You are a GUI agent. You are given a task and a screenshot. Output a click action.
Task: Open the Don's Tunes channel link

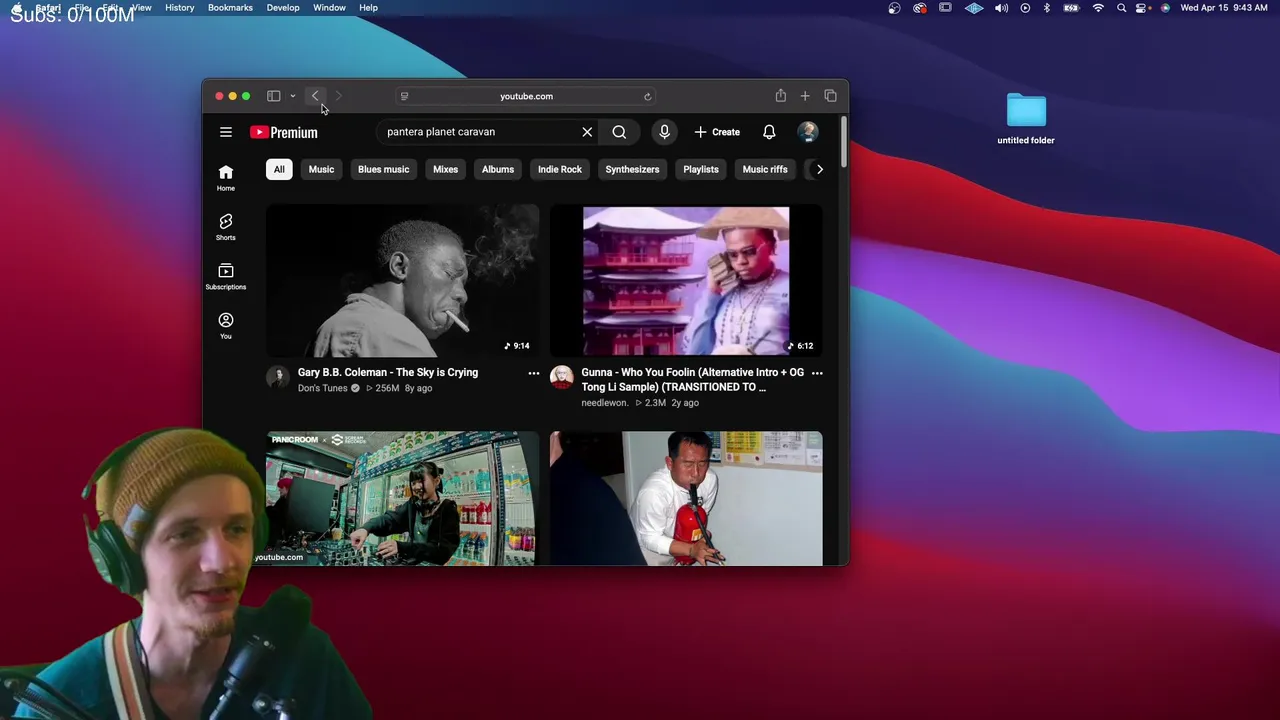click(x=322, y=388)
